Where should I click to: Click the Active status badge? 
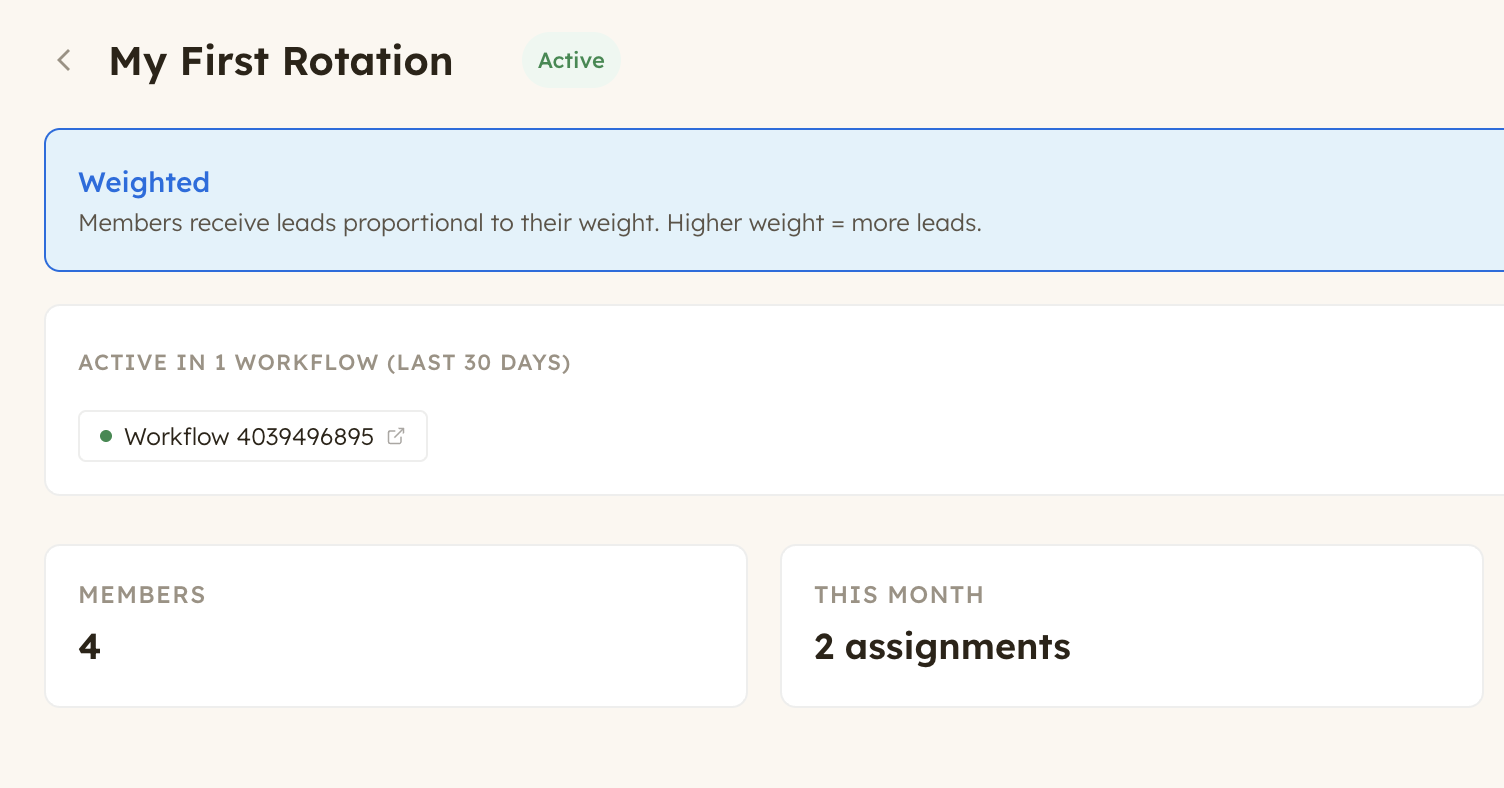pyautogui.click(x=571, y=61)
